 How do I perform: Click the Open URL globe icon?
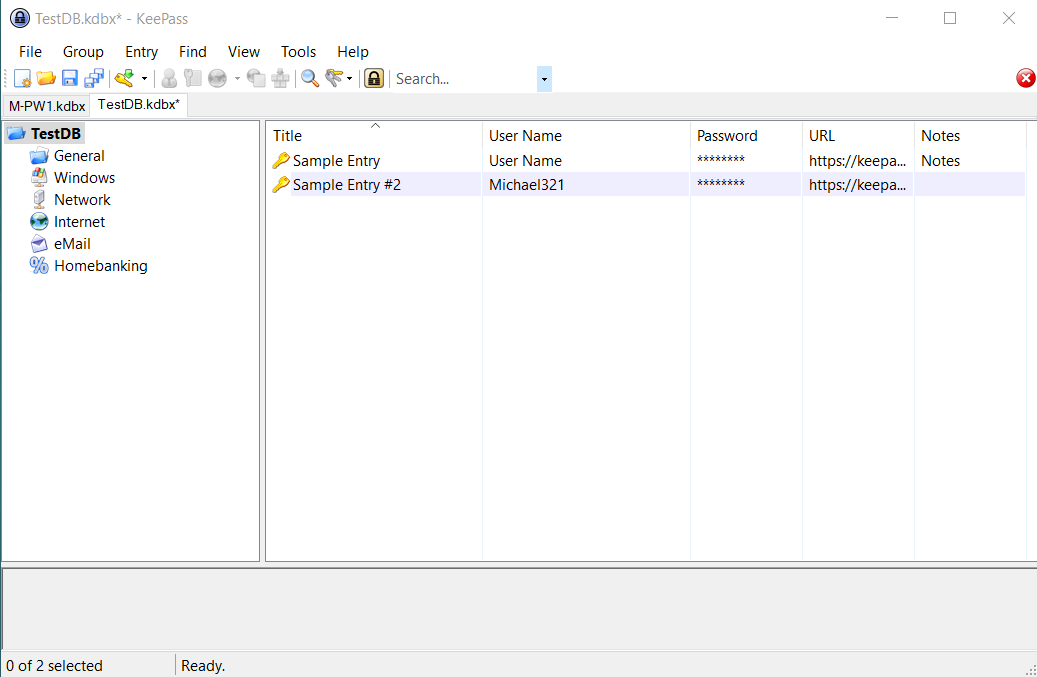point(218,79)
